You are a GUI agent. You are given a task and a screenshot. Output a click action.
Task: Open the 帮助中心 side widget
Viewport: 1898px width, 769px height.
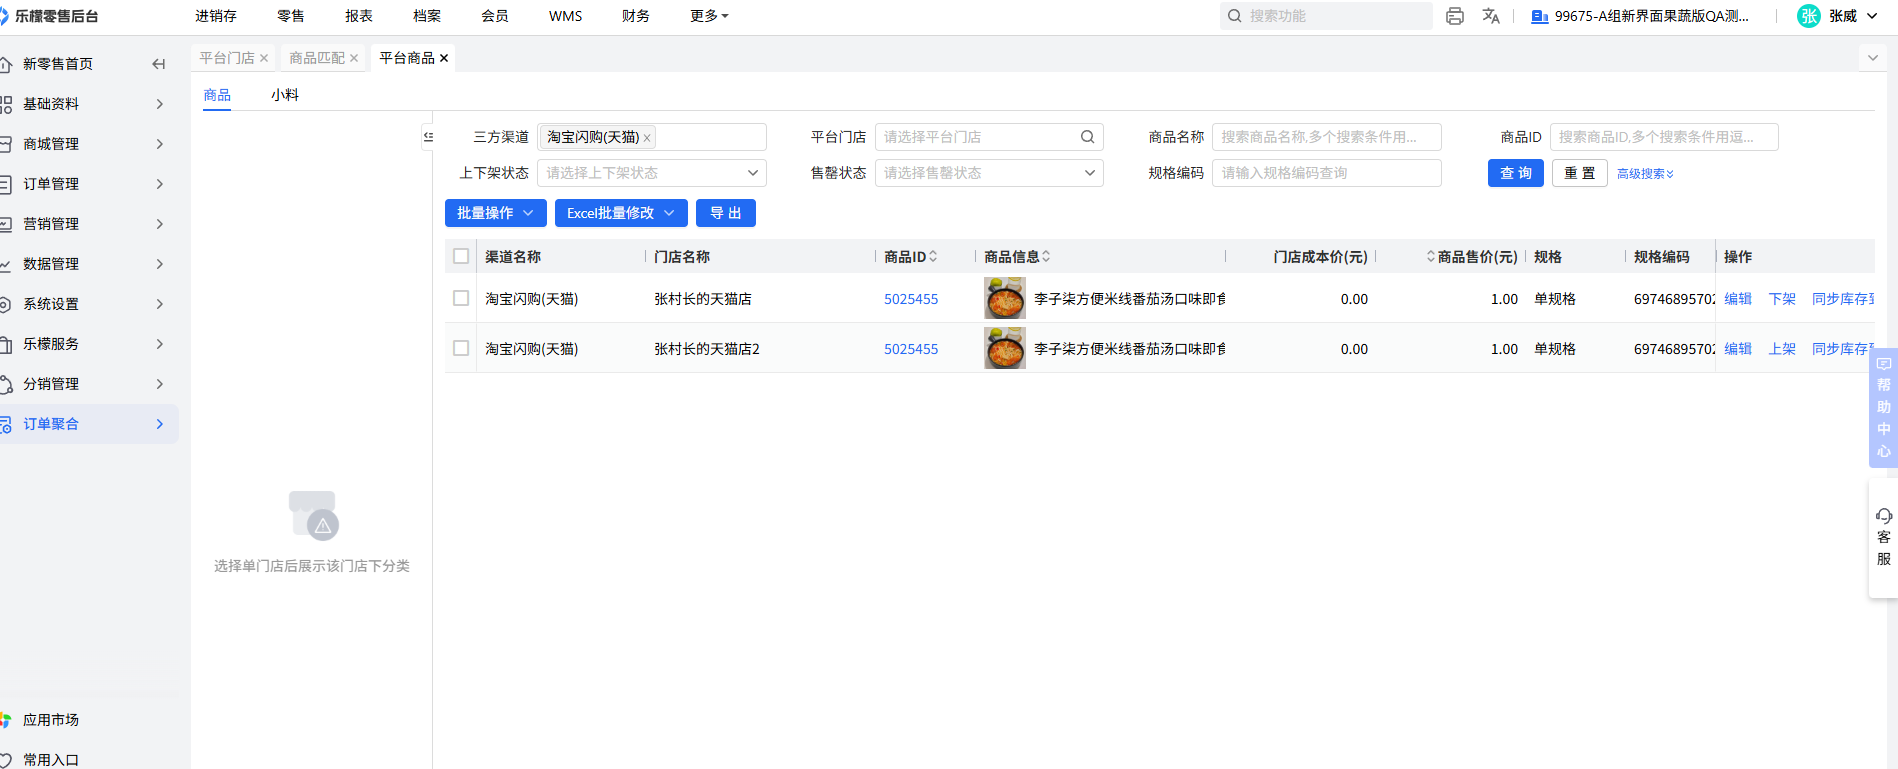coord(1884,407)
